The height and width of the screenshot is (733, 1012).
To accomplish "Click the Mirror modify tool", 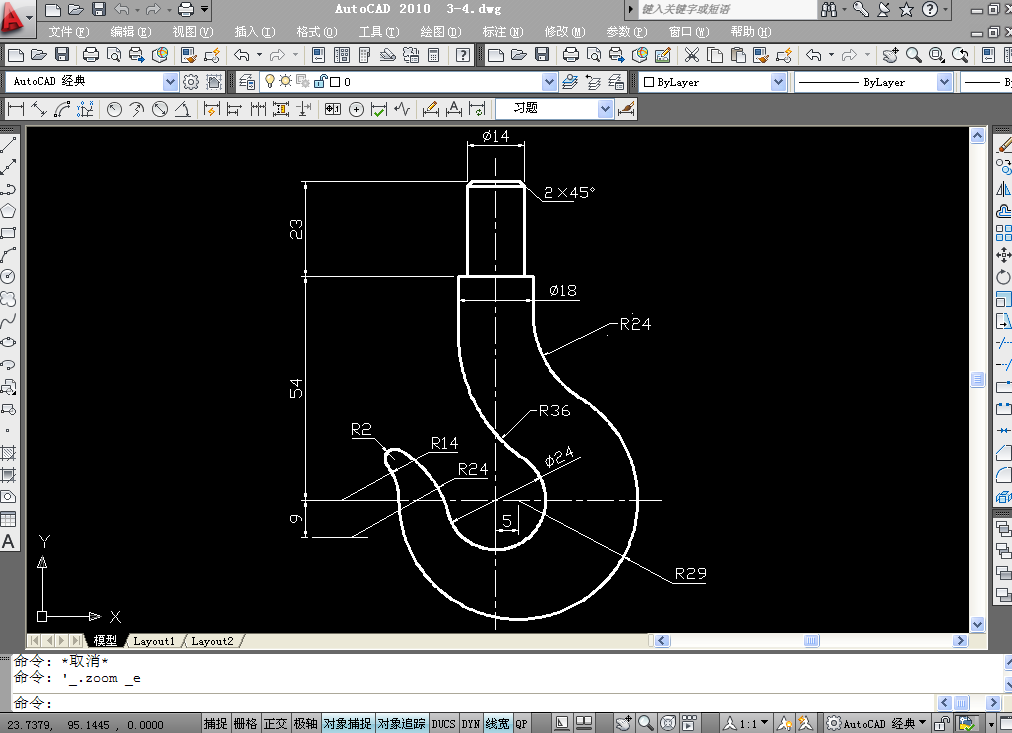I will pos(1003,189).
